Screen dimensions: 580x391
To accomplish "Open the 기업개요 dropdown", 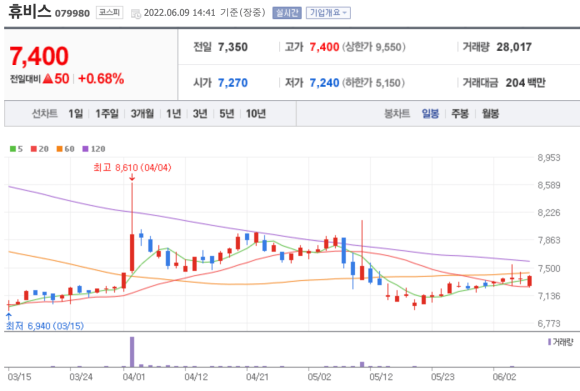I will (x=328, y=13).
